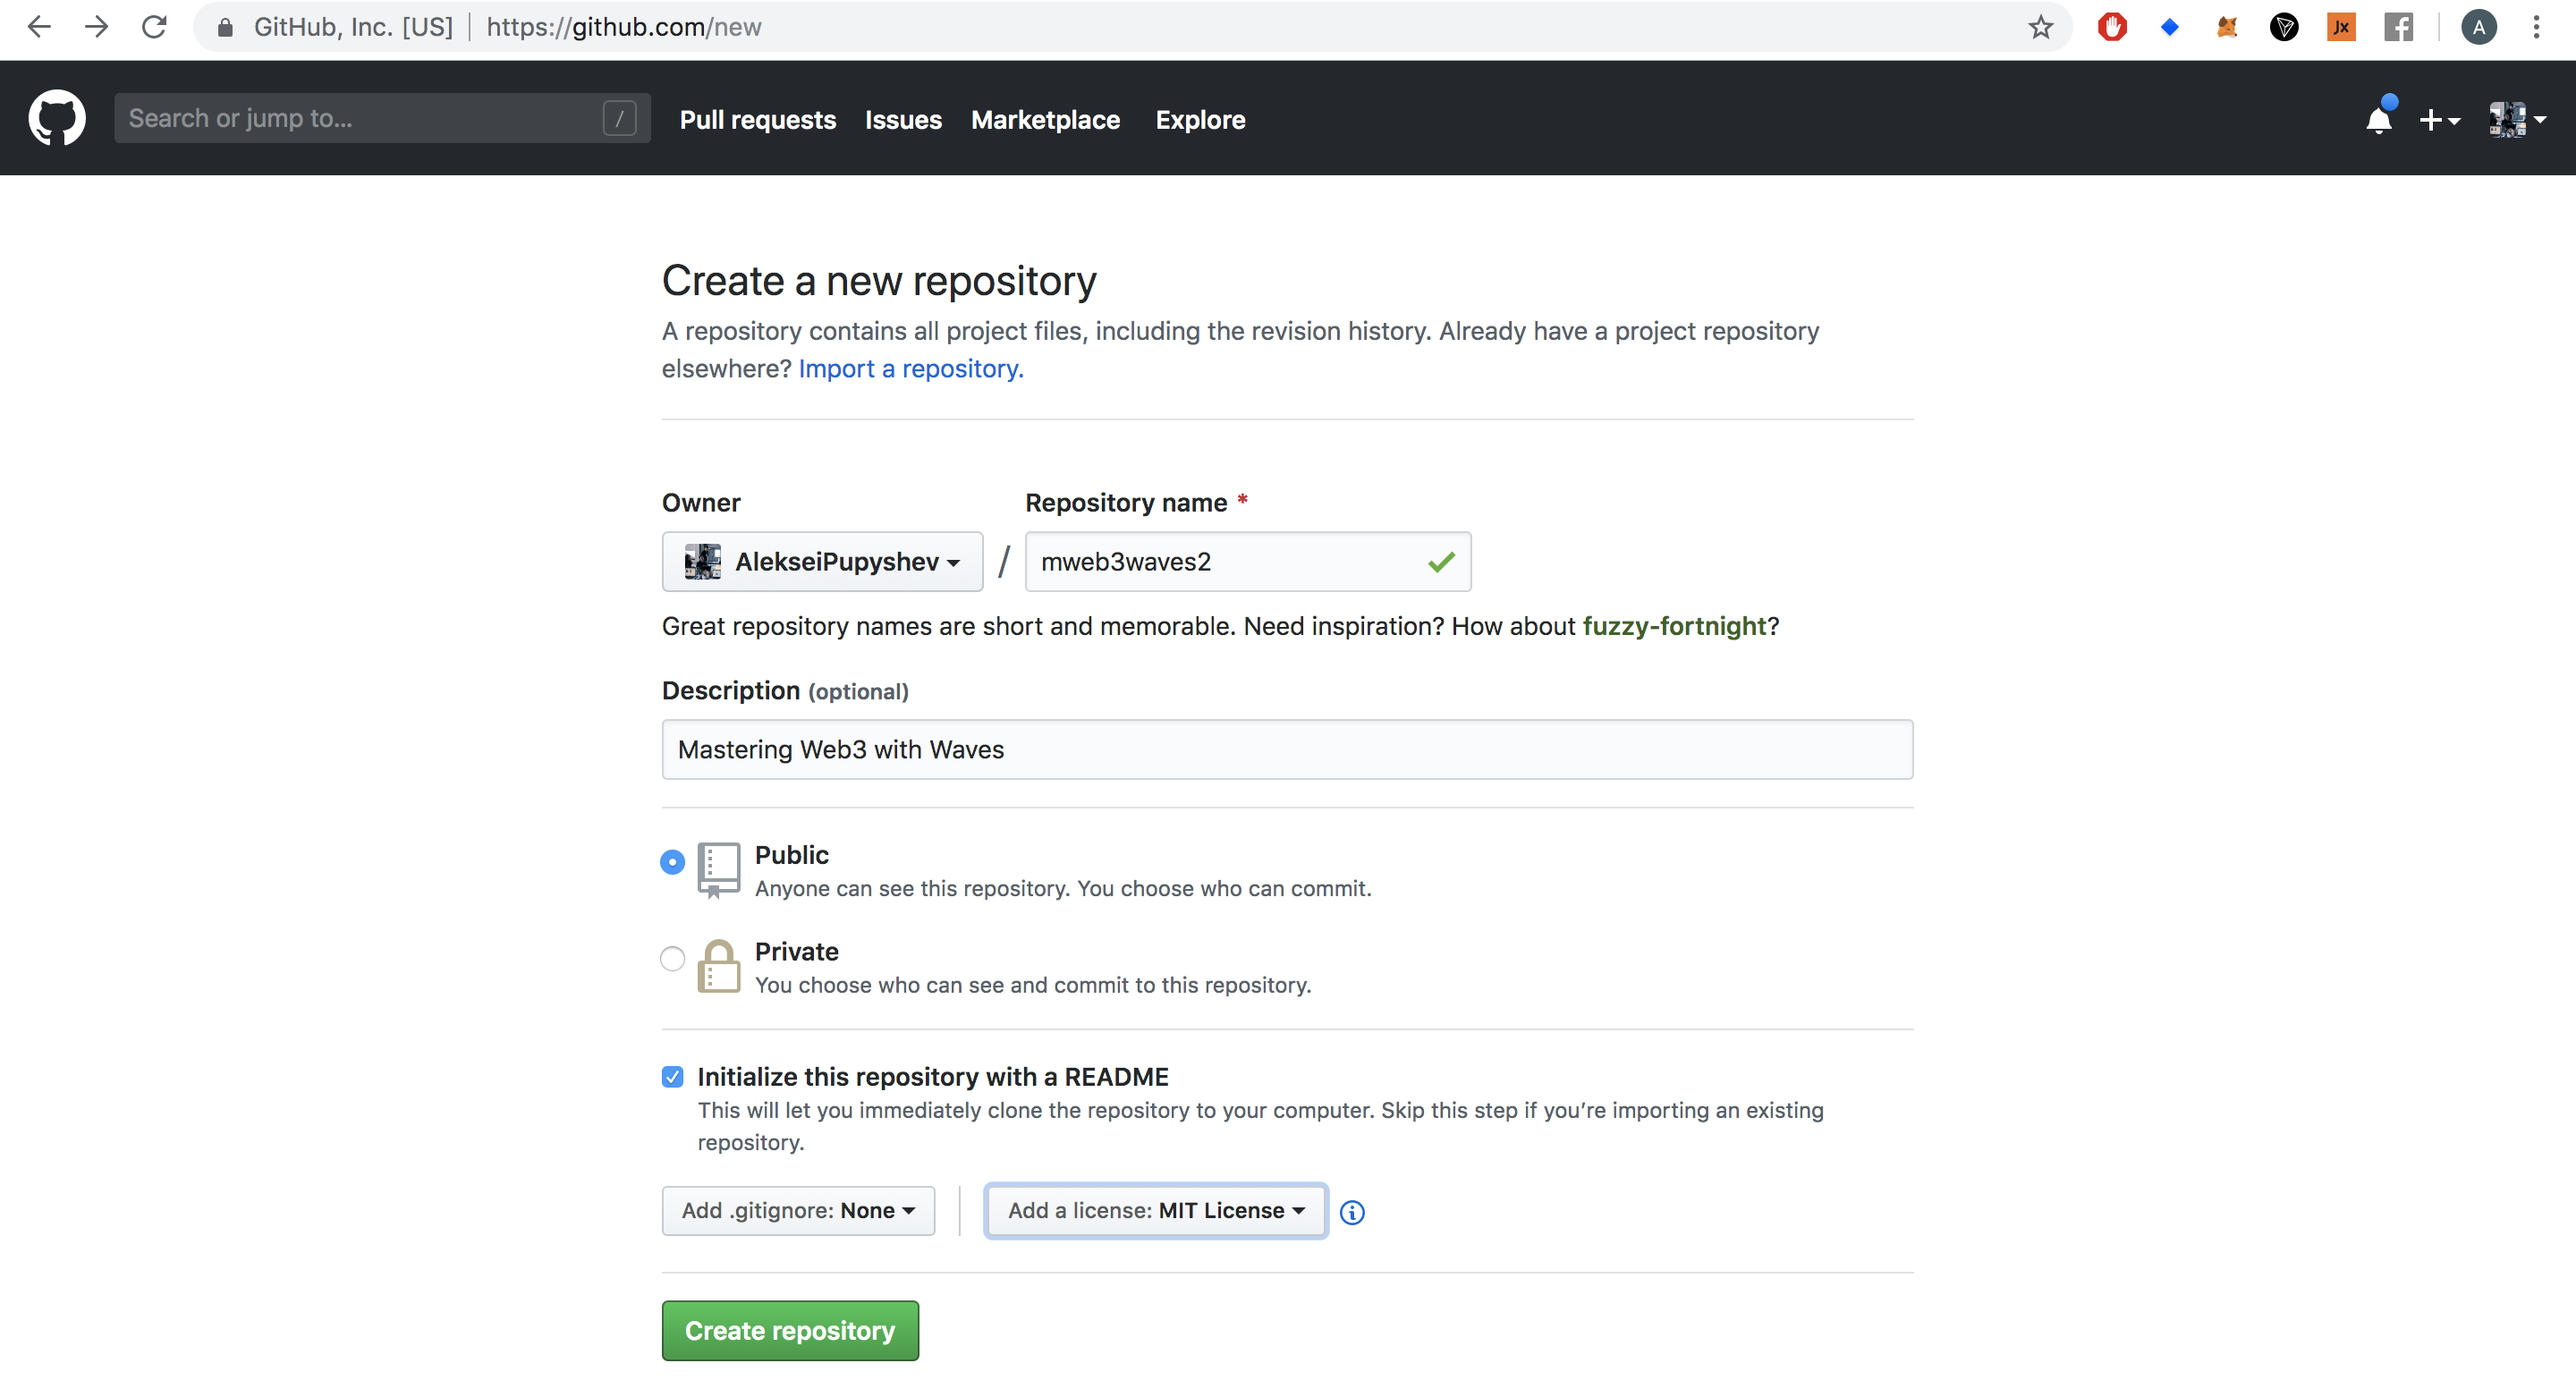Use suggested name fuzzy-fortnight
This screenshot has width=2576, height=1397.
pos(1674,627)
